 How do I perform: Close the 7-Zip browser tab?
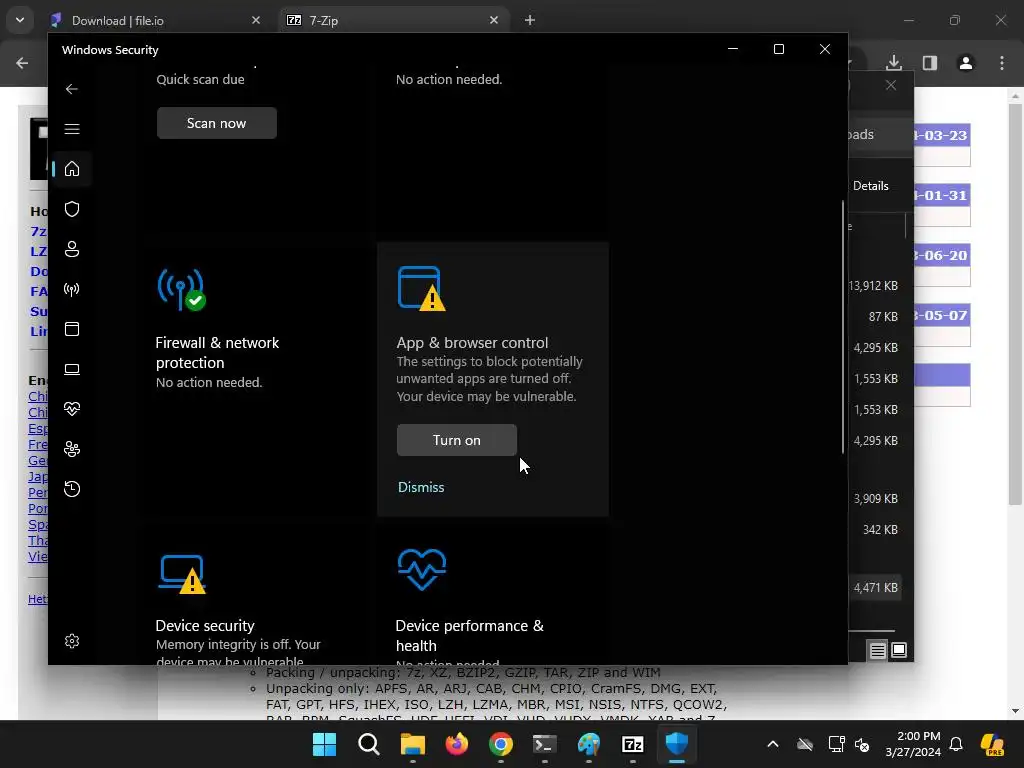click(x=494, y=20)
